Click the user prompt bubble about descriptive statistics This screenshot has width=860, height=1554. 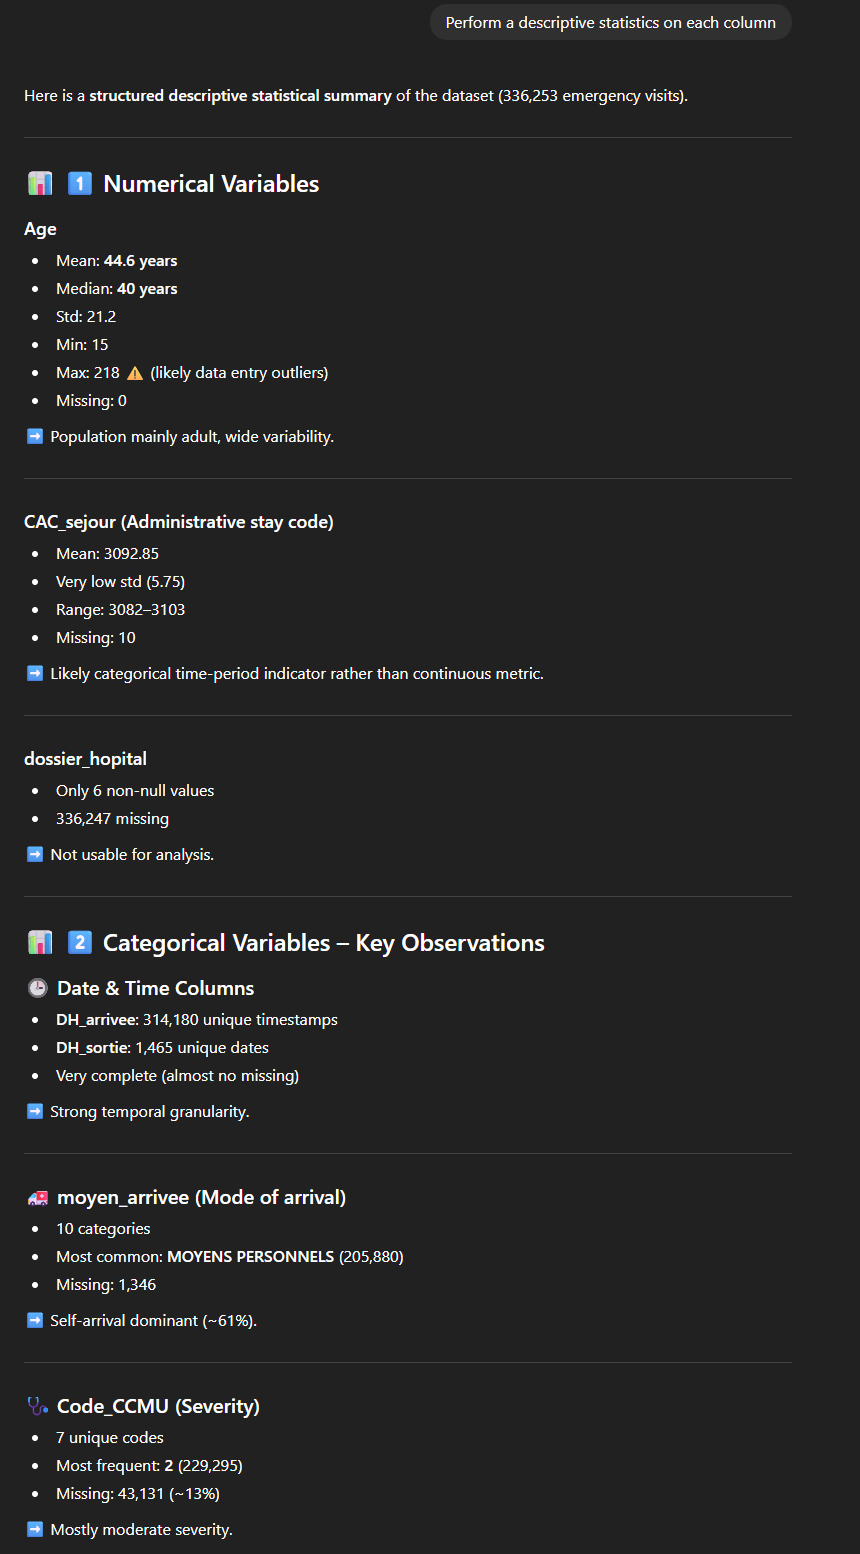coord(610,23)
